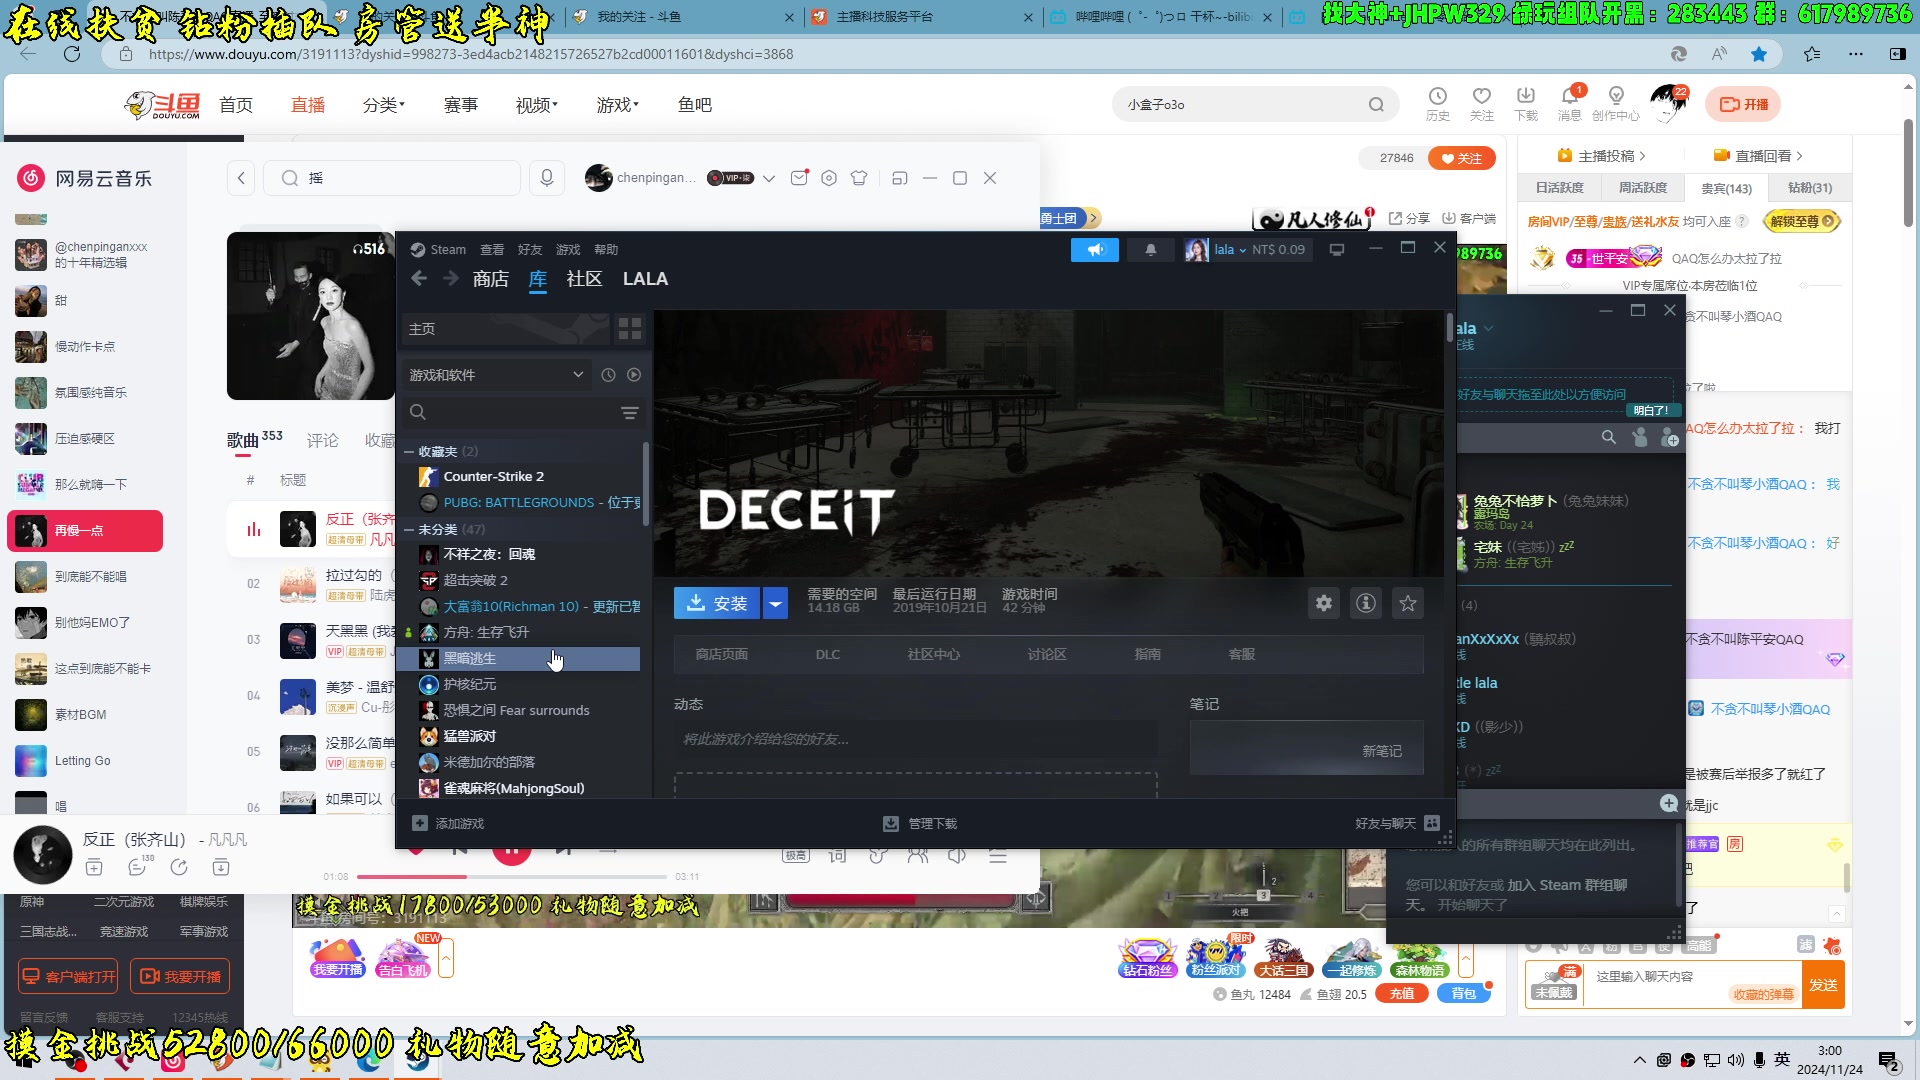Screen dimensions: 1920x1080
Task: Open install options dropdown arrow
Action: [x=775, y=603]
